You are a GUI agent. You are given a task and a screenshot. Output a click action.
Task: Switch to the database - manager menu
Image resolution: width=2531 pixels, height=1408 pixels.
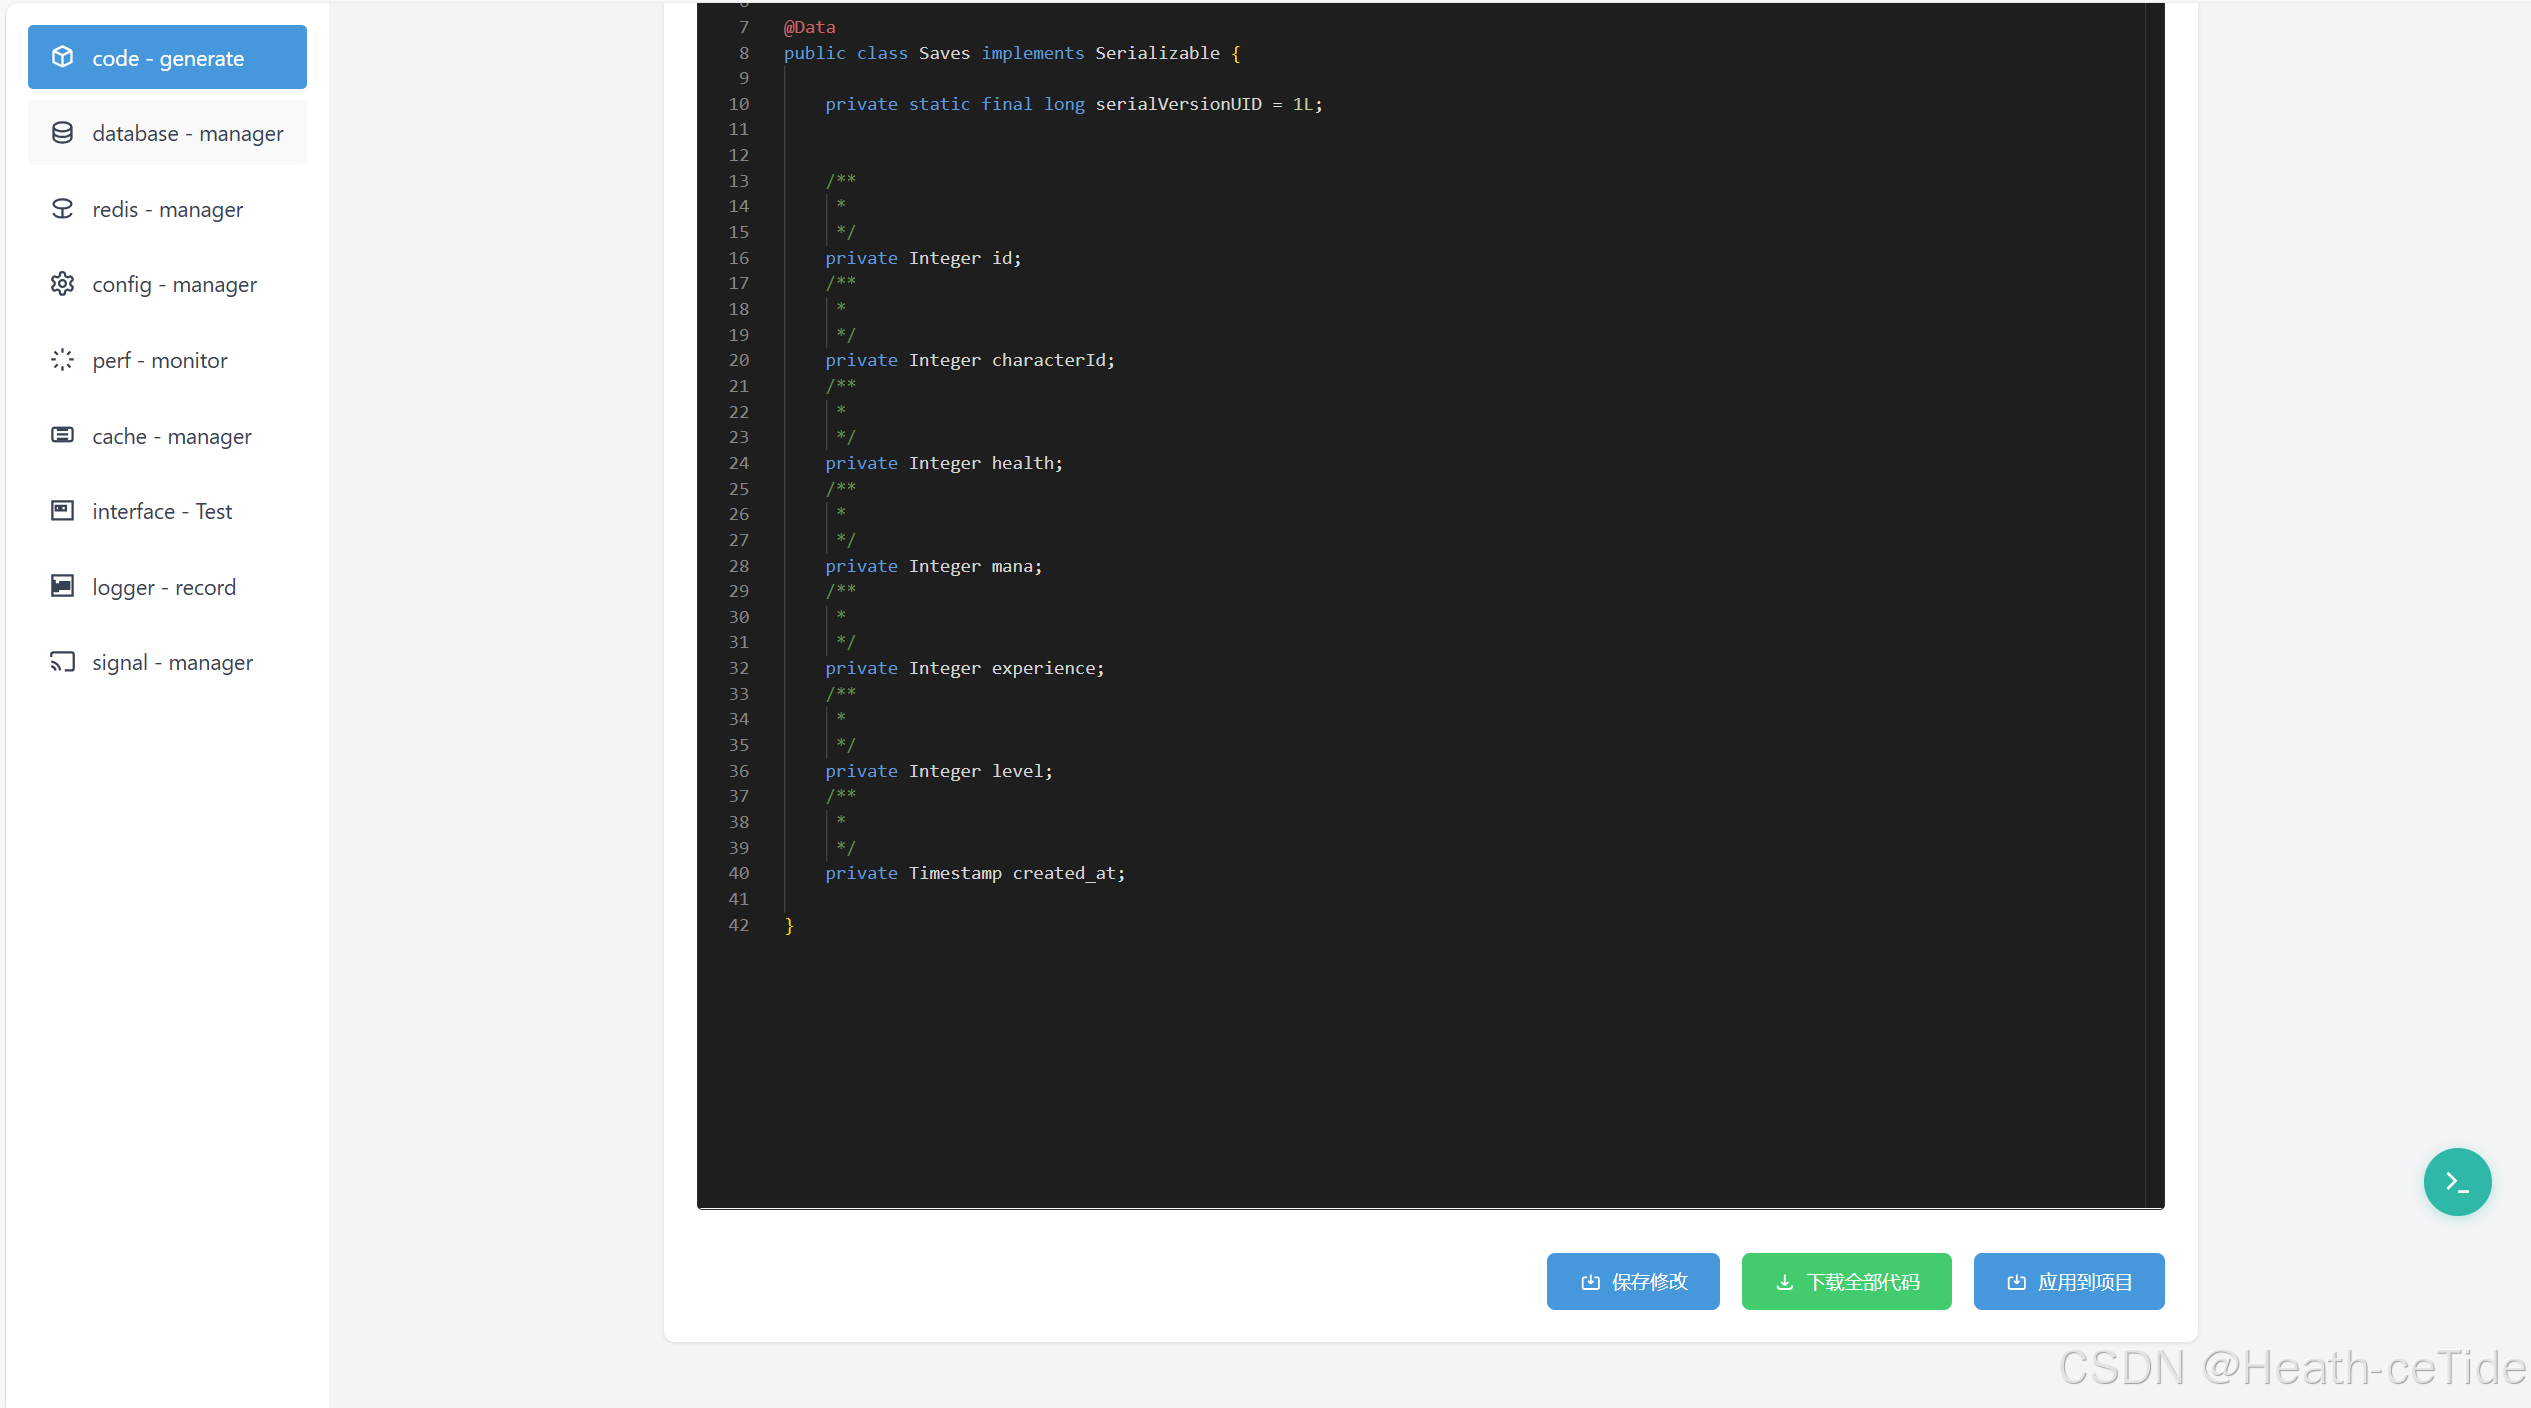[x=187, y=133]
